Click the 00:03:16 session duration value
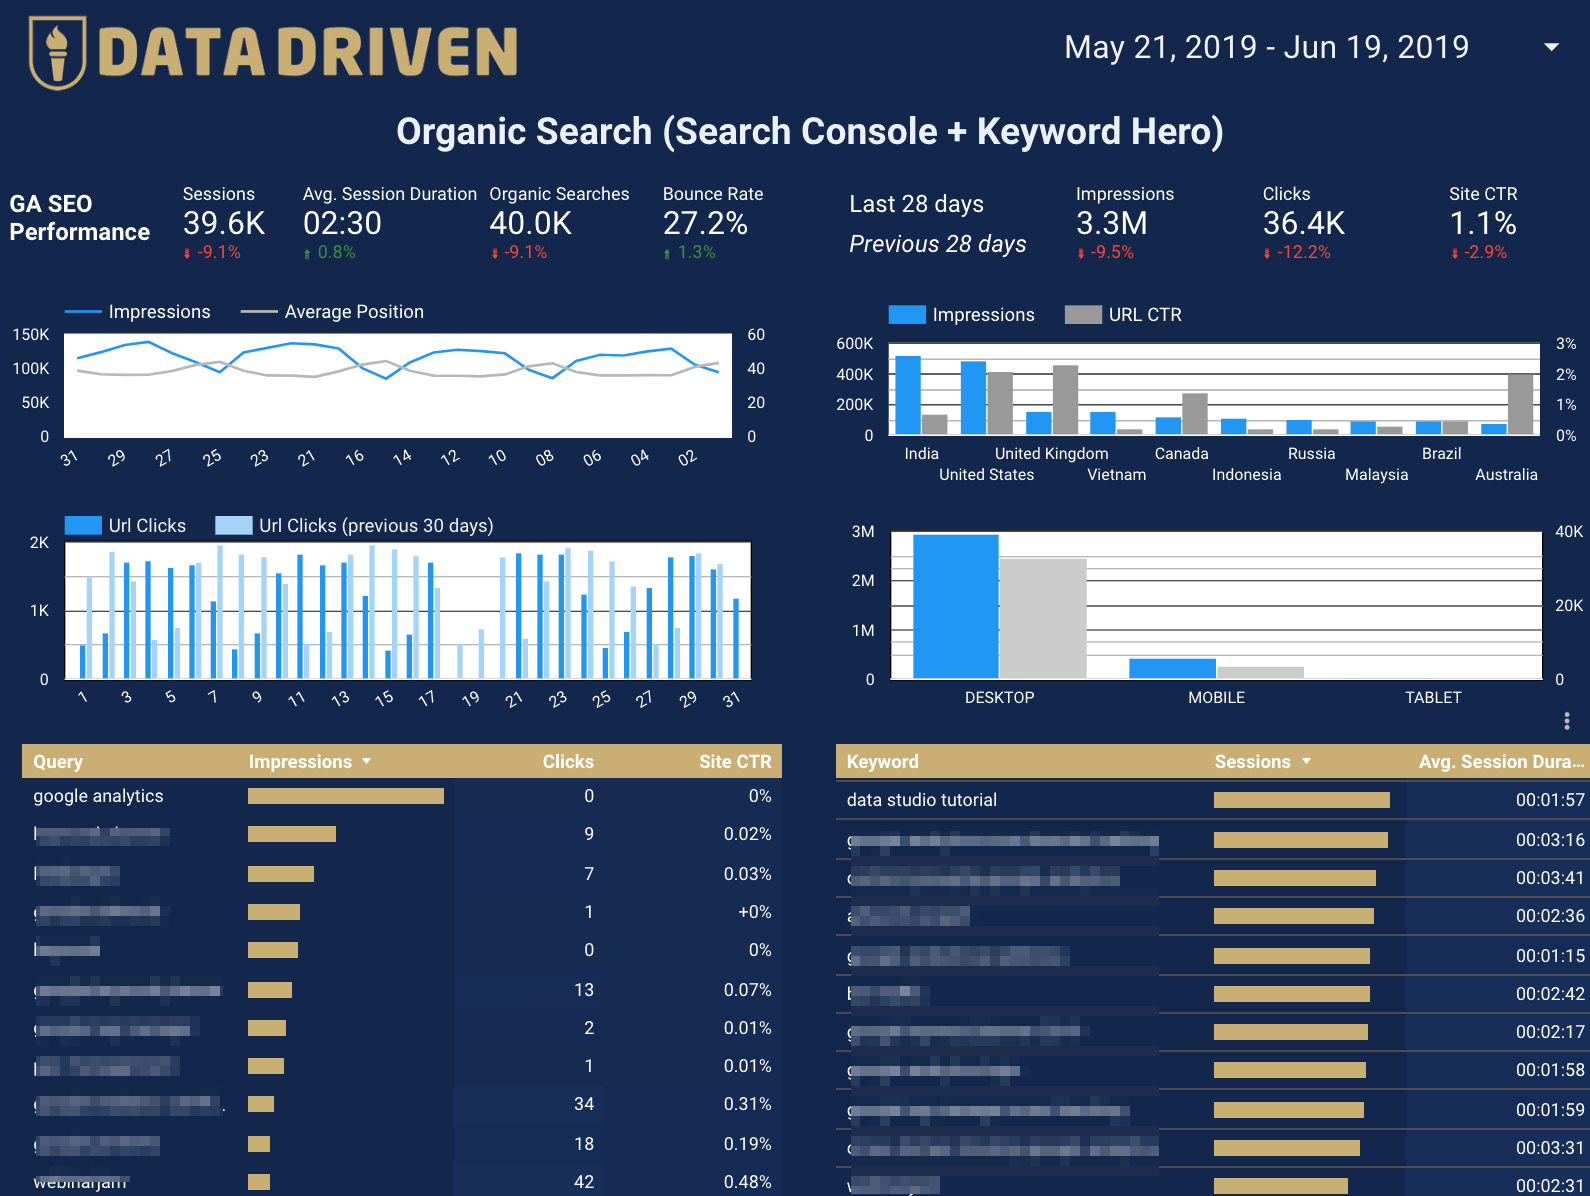 (x=1550, y=840)
